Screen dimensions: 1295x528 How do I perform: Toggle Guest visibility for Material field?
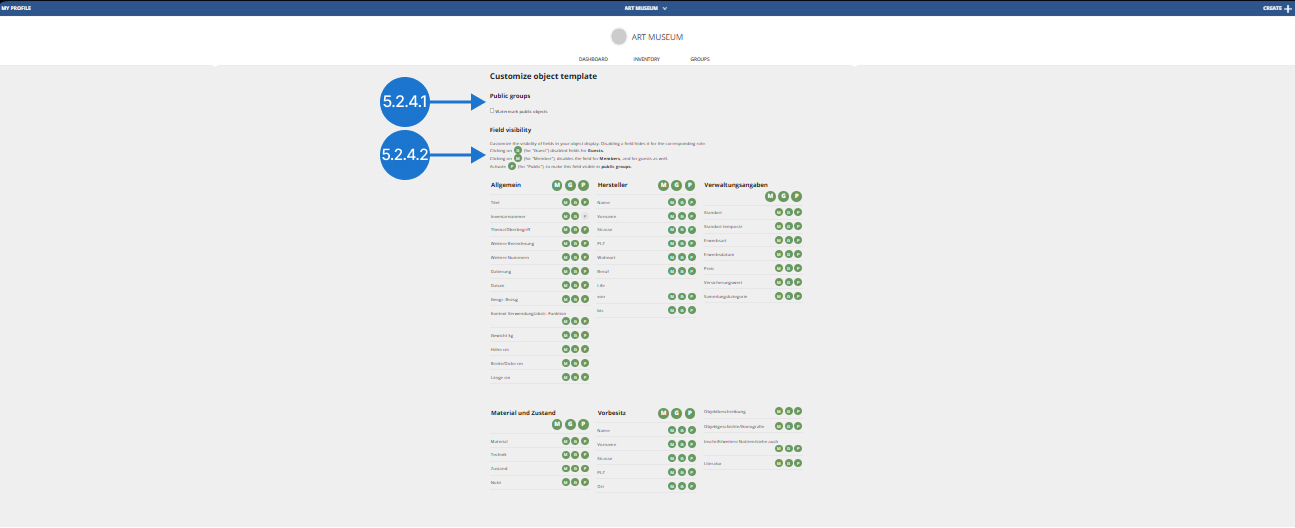575,441
